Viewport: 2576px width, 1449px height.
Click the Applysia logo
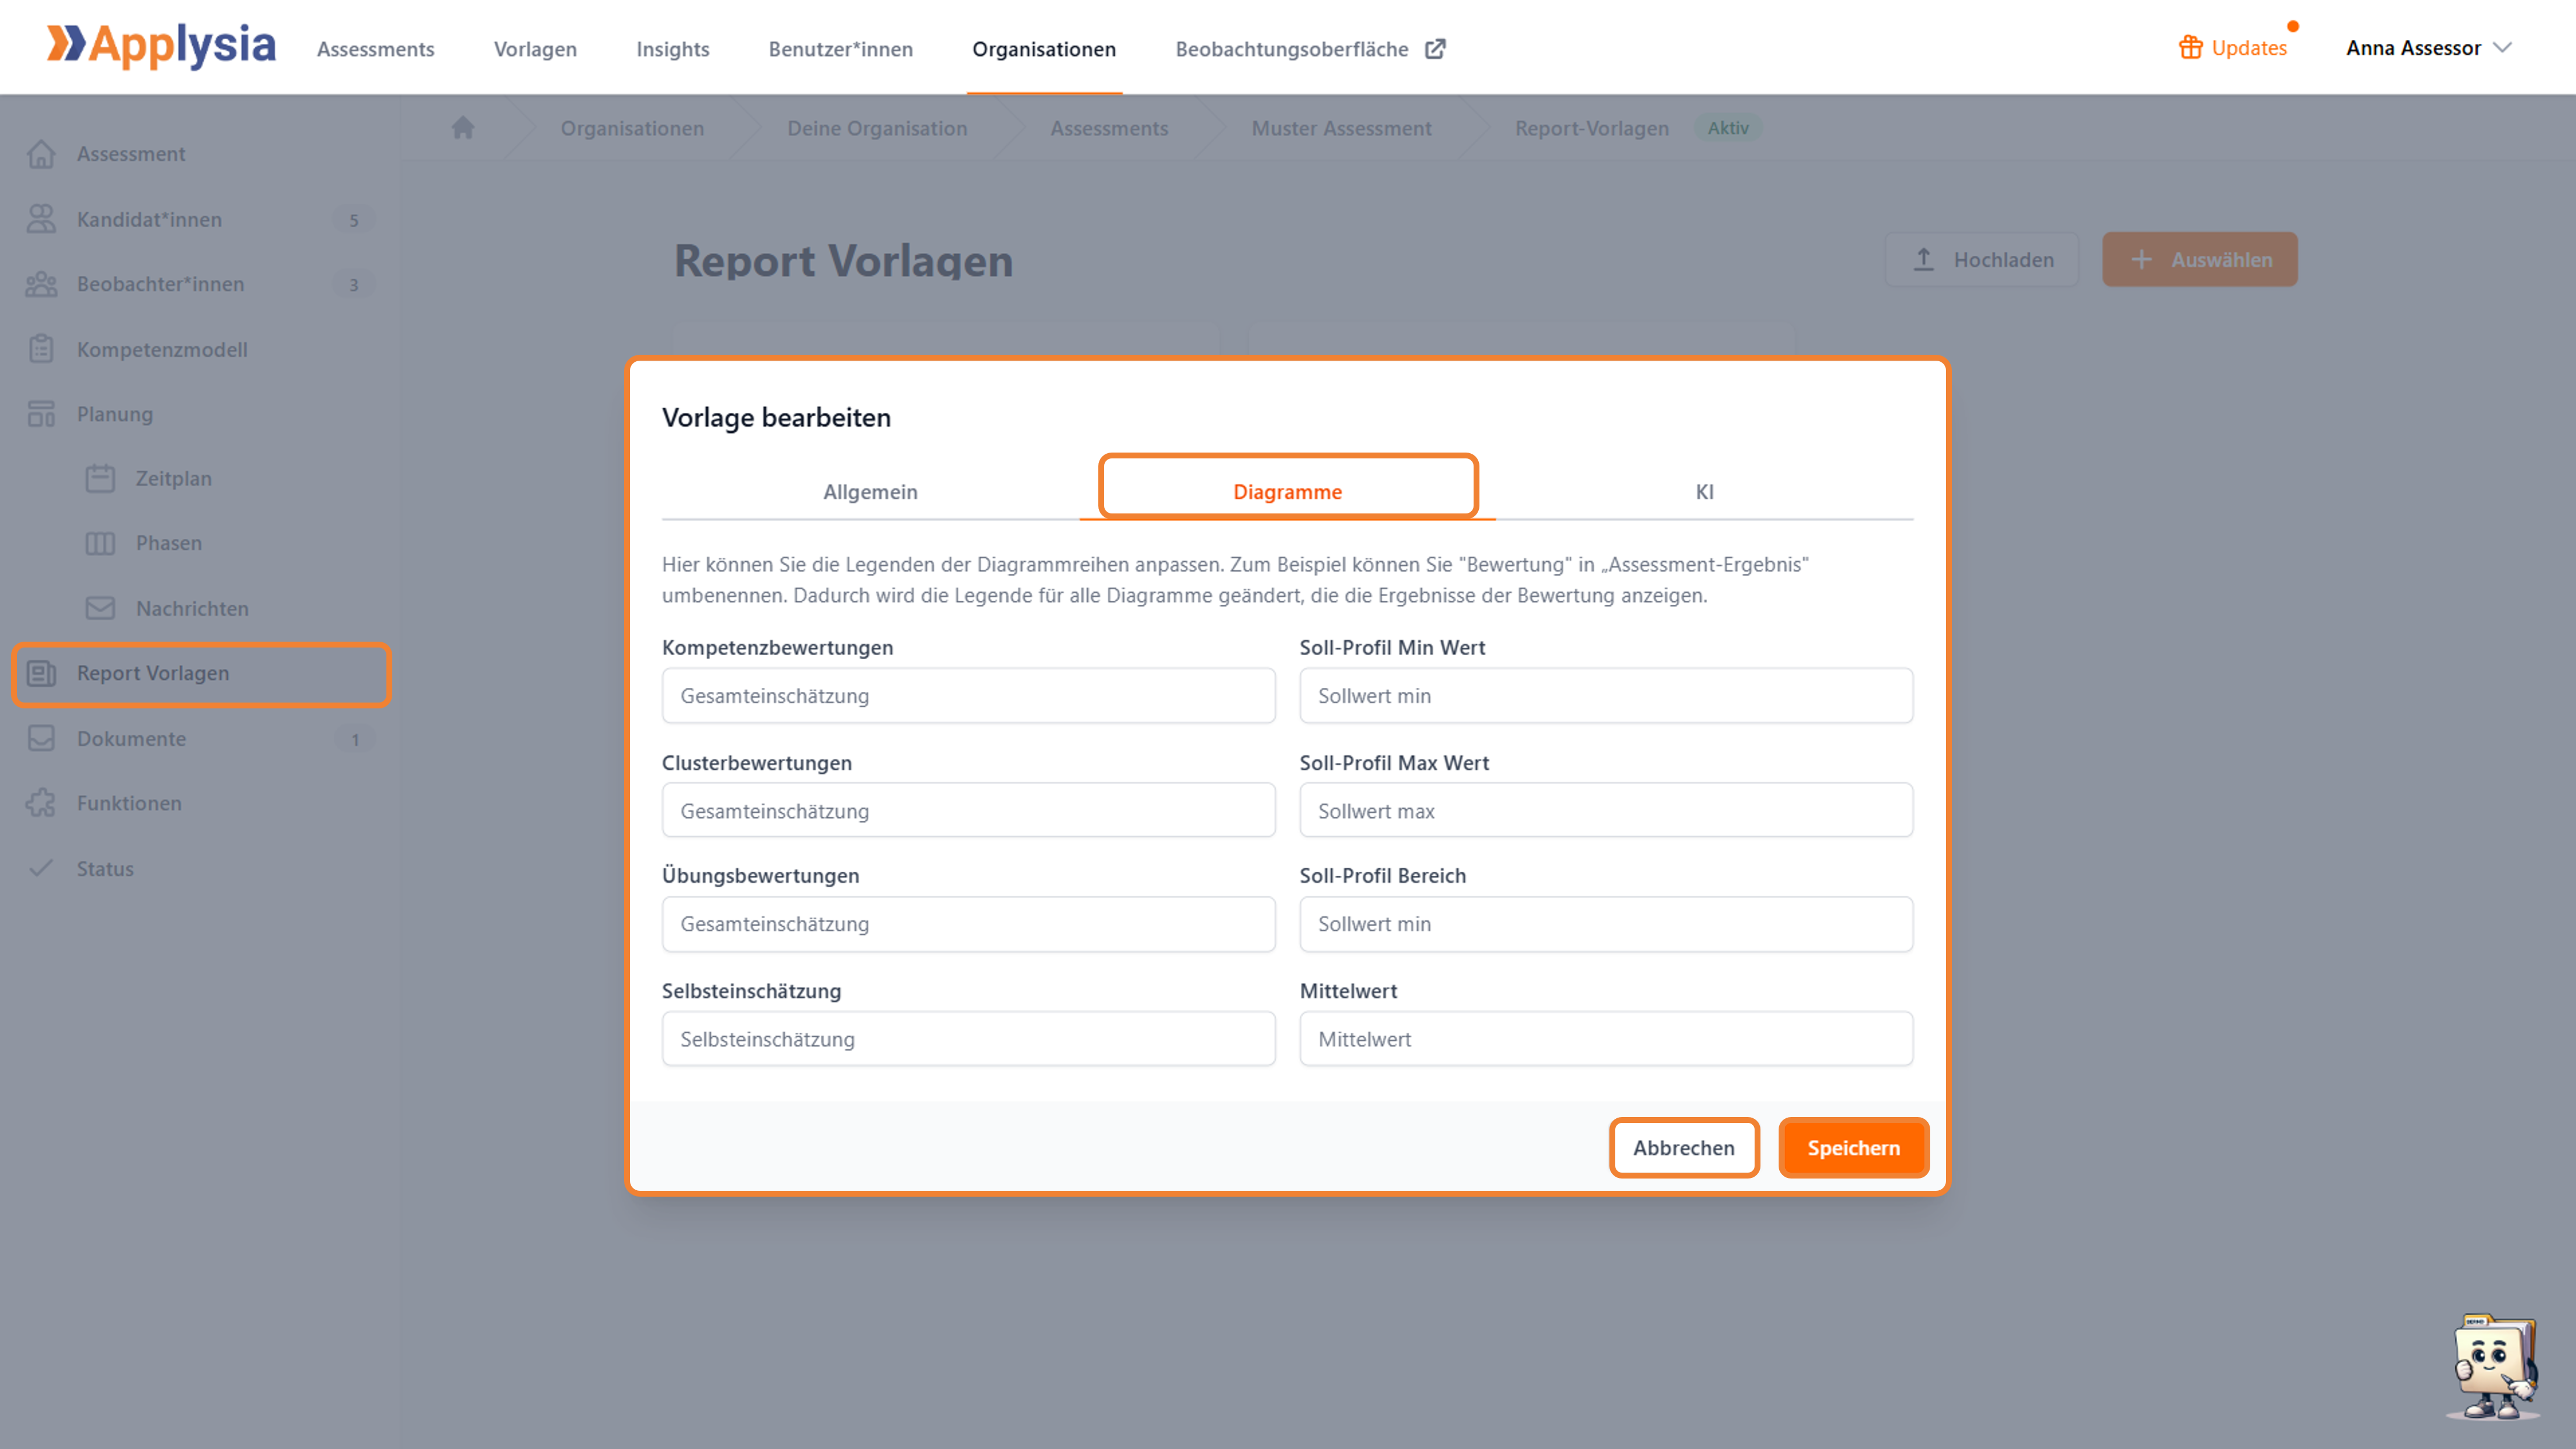[161, 46]
